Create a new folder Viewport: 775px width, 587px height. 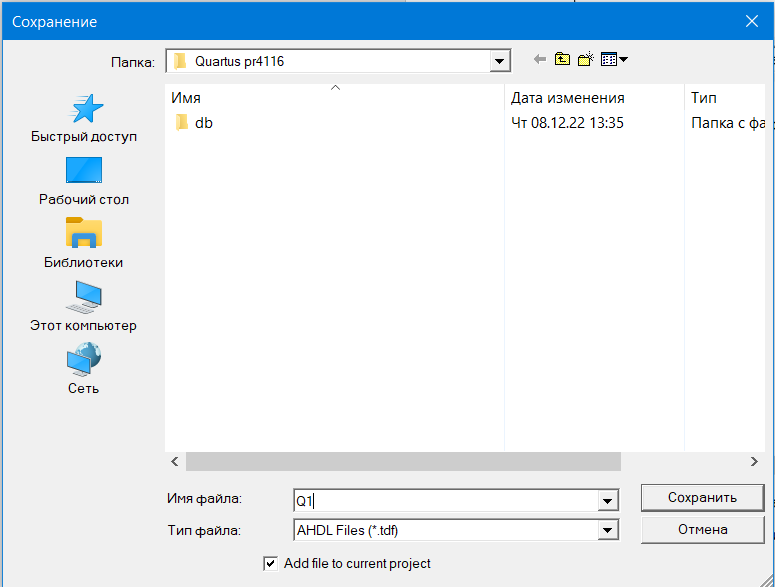click(586, 60)
